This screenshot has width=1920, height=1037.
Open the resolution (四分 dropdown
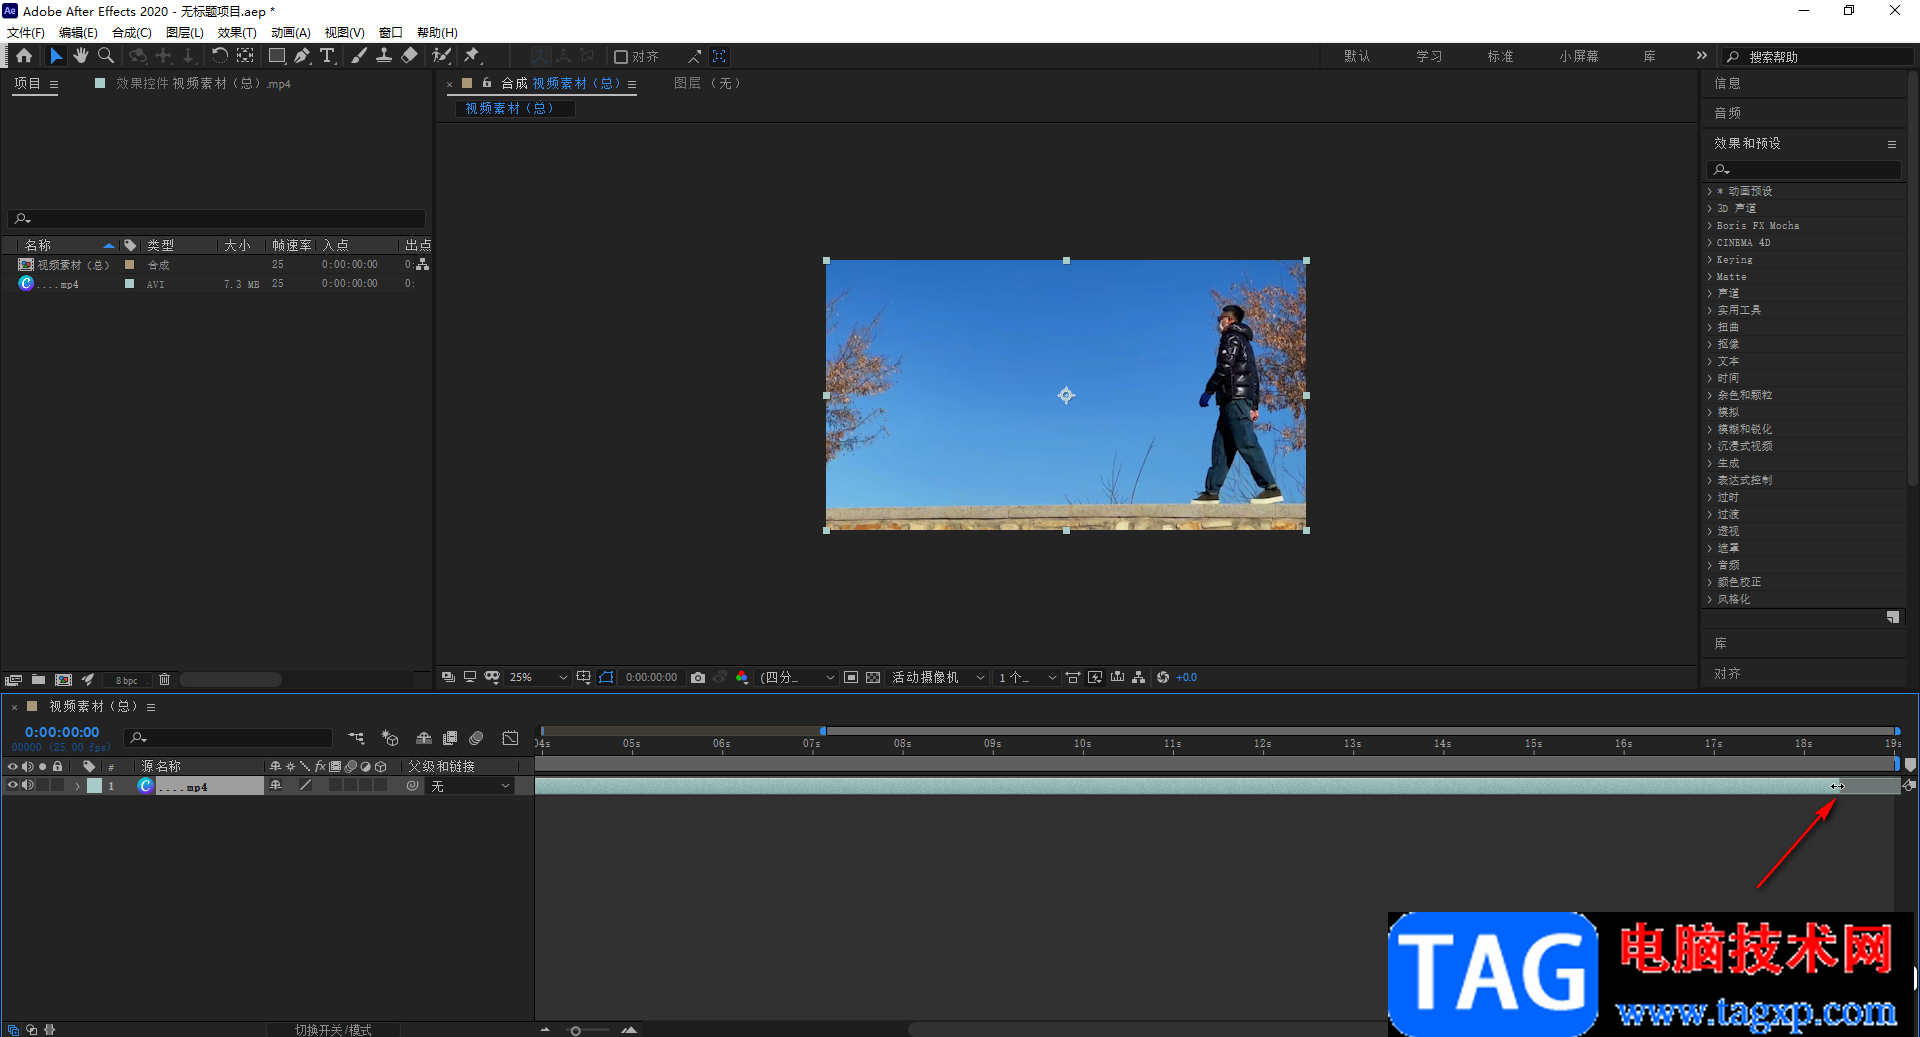(797, 678)
